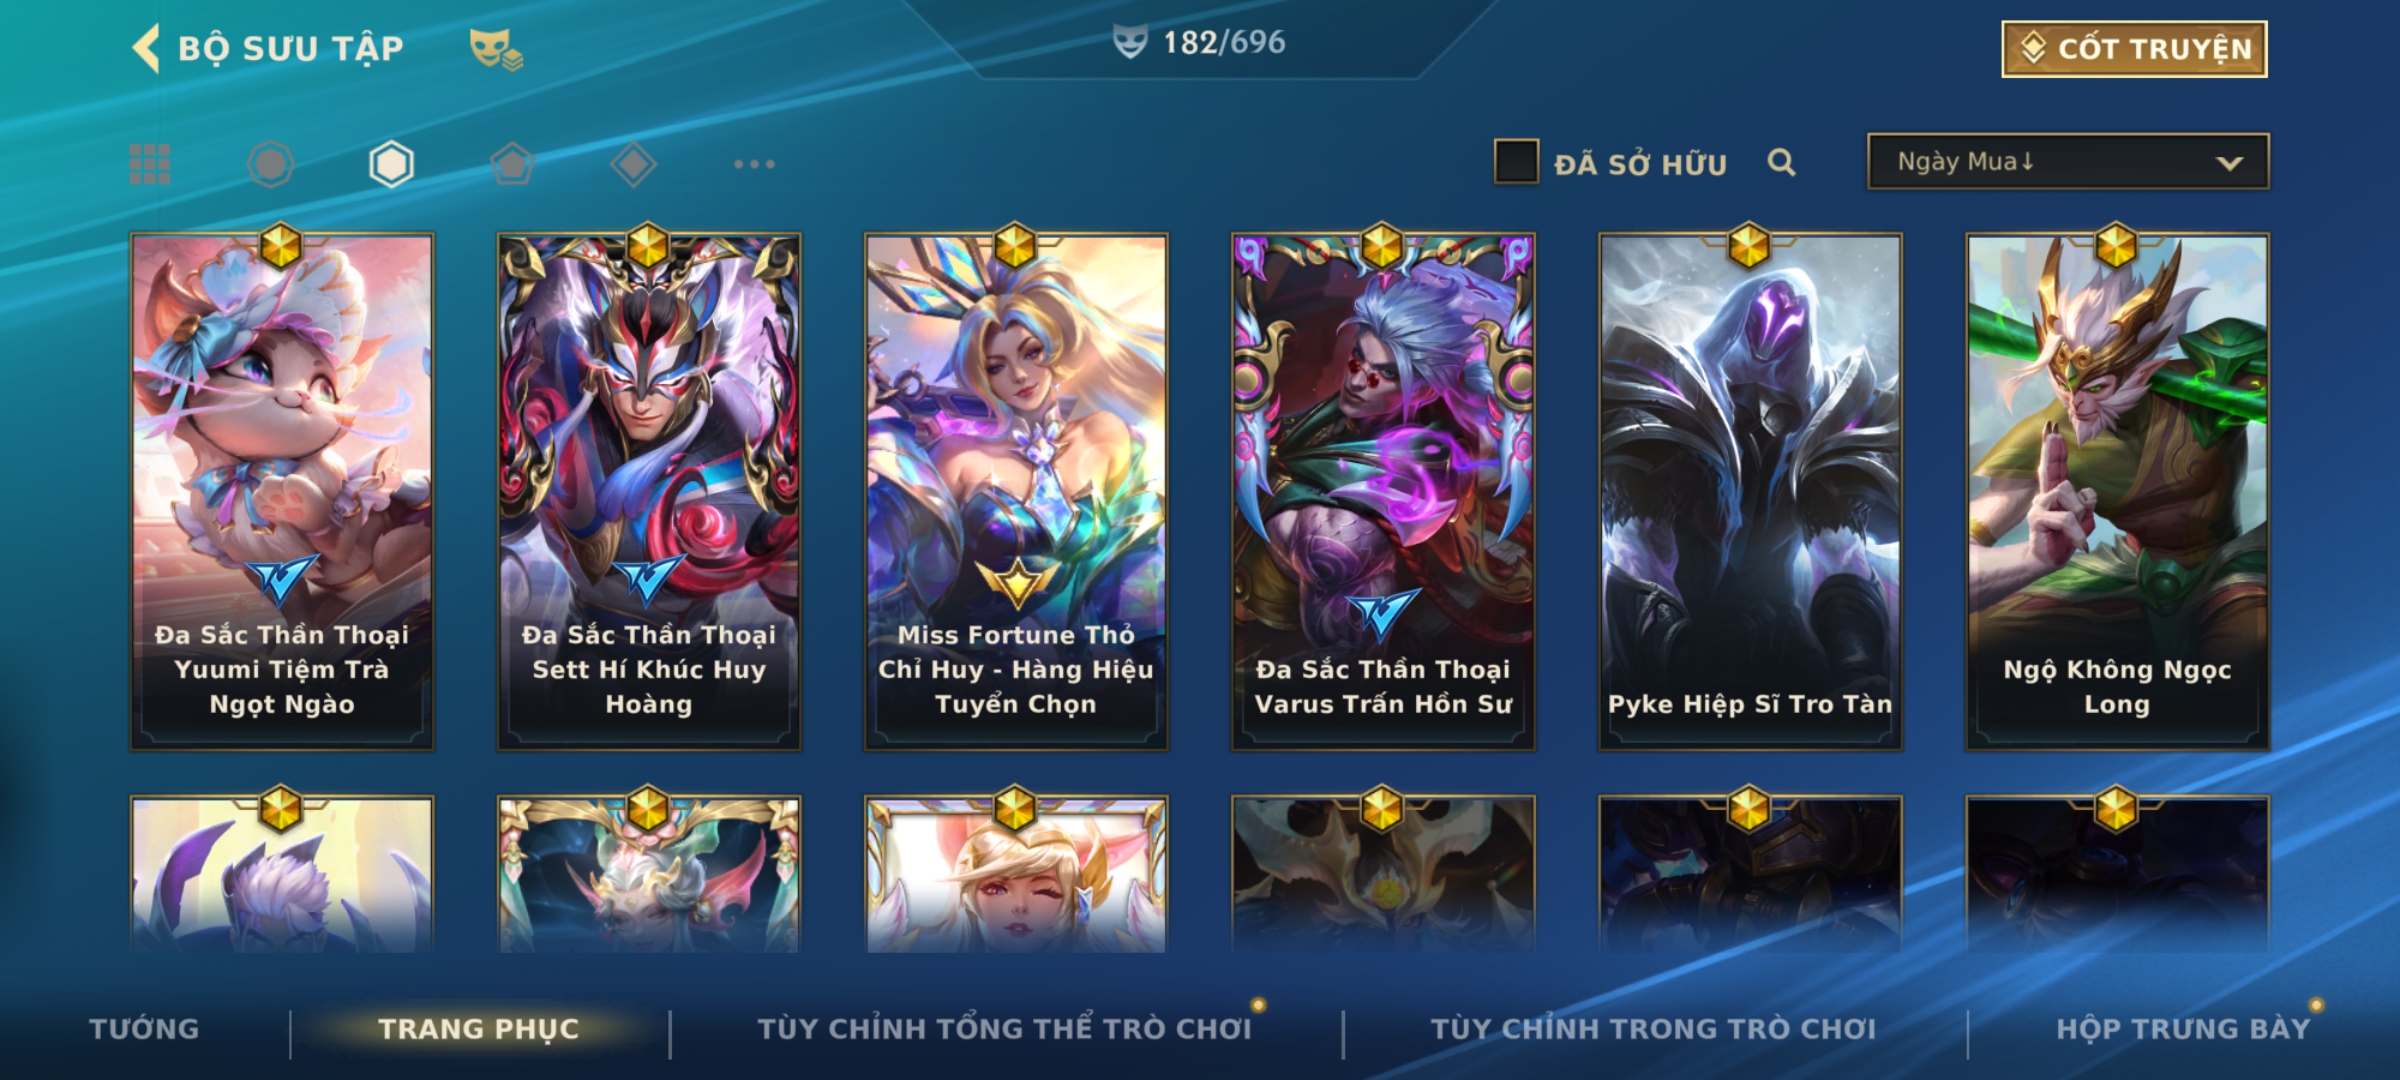Screen dimensions: 2400x1080
Task: Open the Cốt Truyện button
Action: click(x=2134, y=49)
